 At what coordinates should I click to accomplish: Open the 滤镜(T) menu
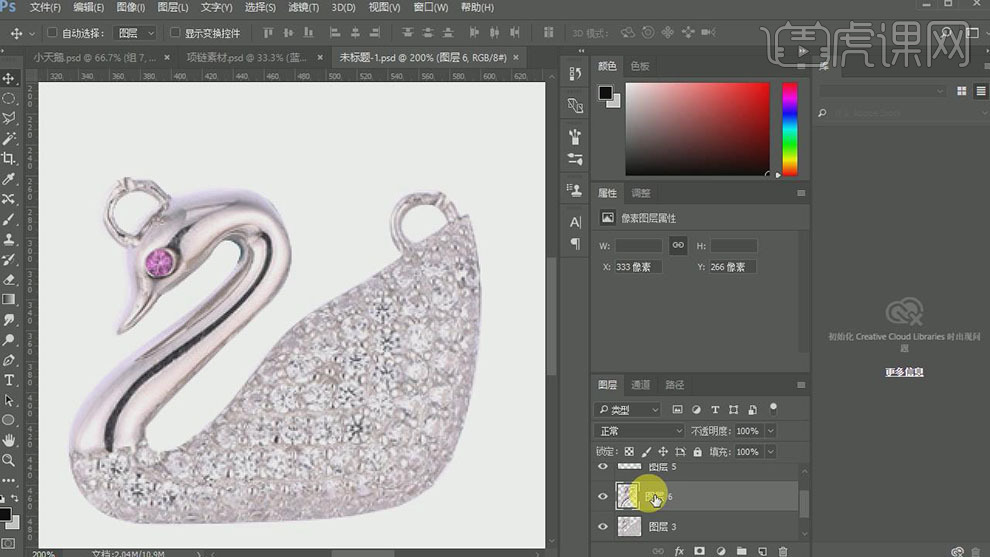pos(303,8)
